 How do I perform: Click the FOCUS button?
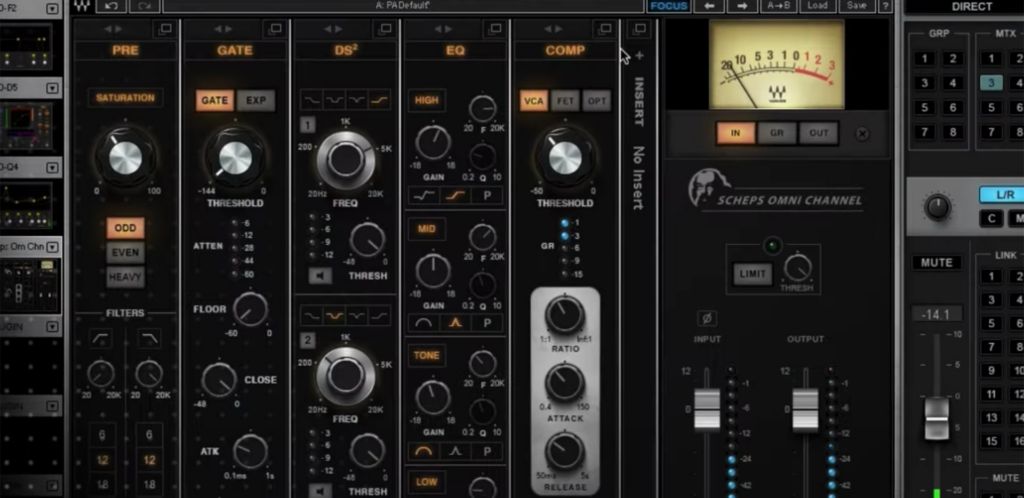(x=669, y=6)
